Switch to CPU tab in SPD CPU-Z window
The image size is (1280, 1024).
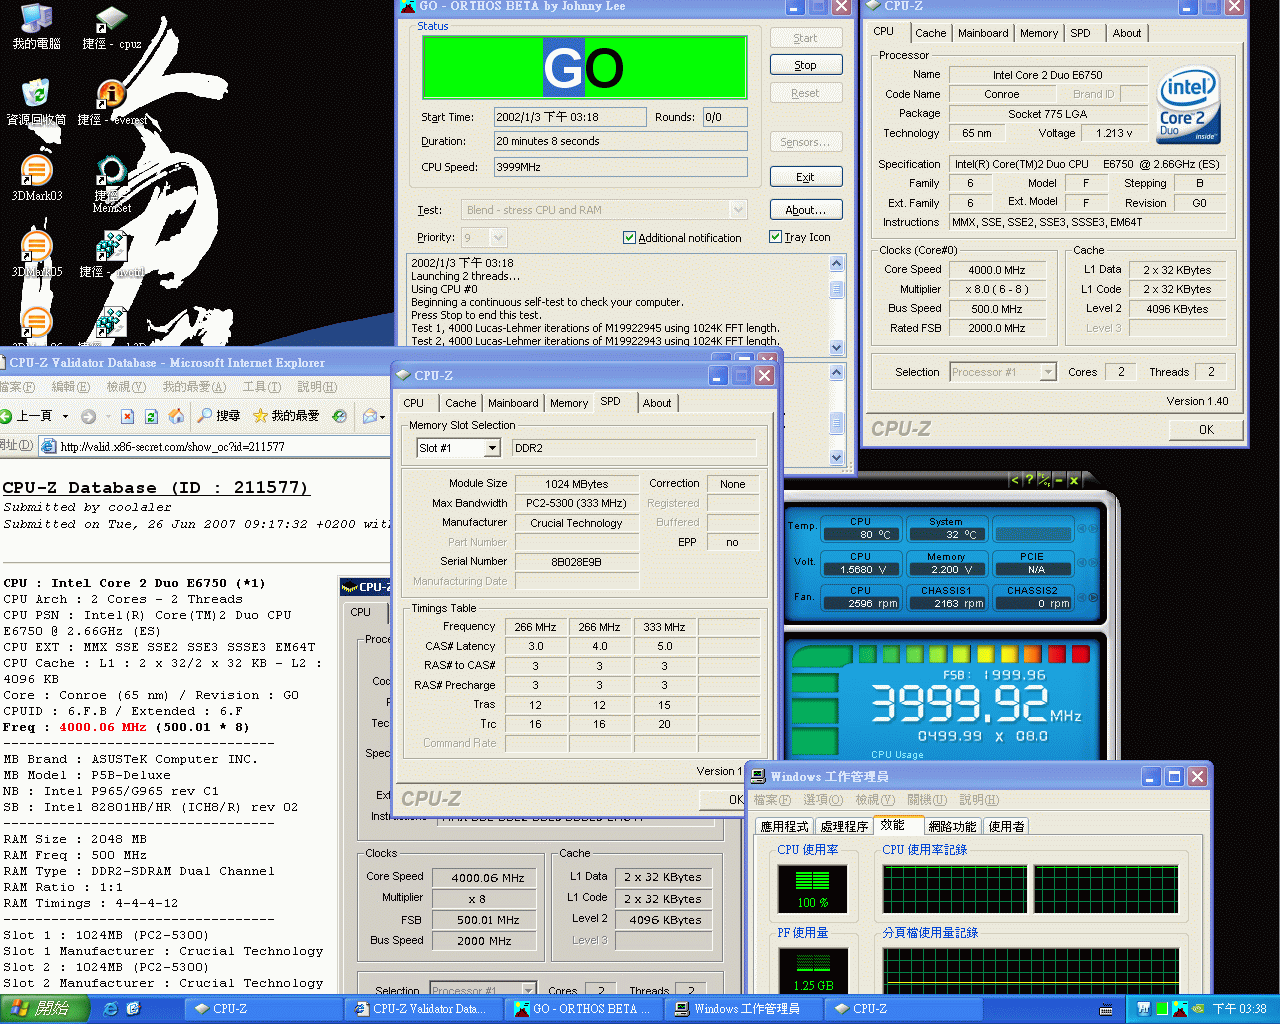(x=414, y=403)
